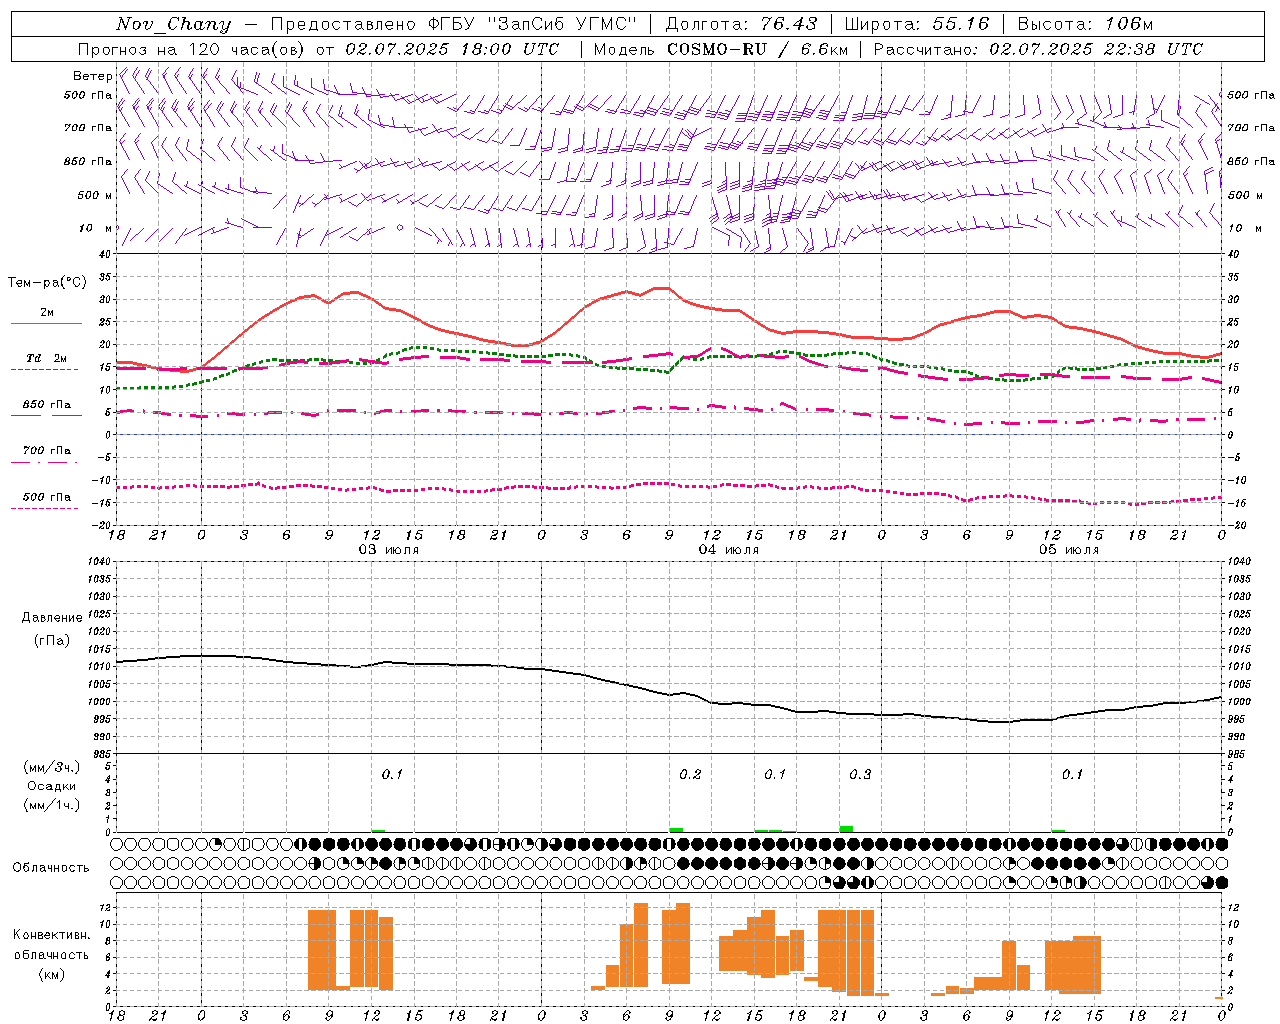
Task: Click the 'Конвективн.' convective cloud label
Action: (52, 935)
